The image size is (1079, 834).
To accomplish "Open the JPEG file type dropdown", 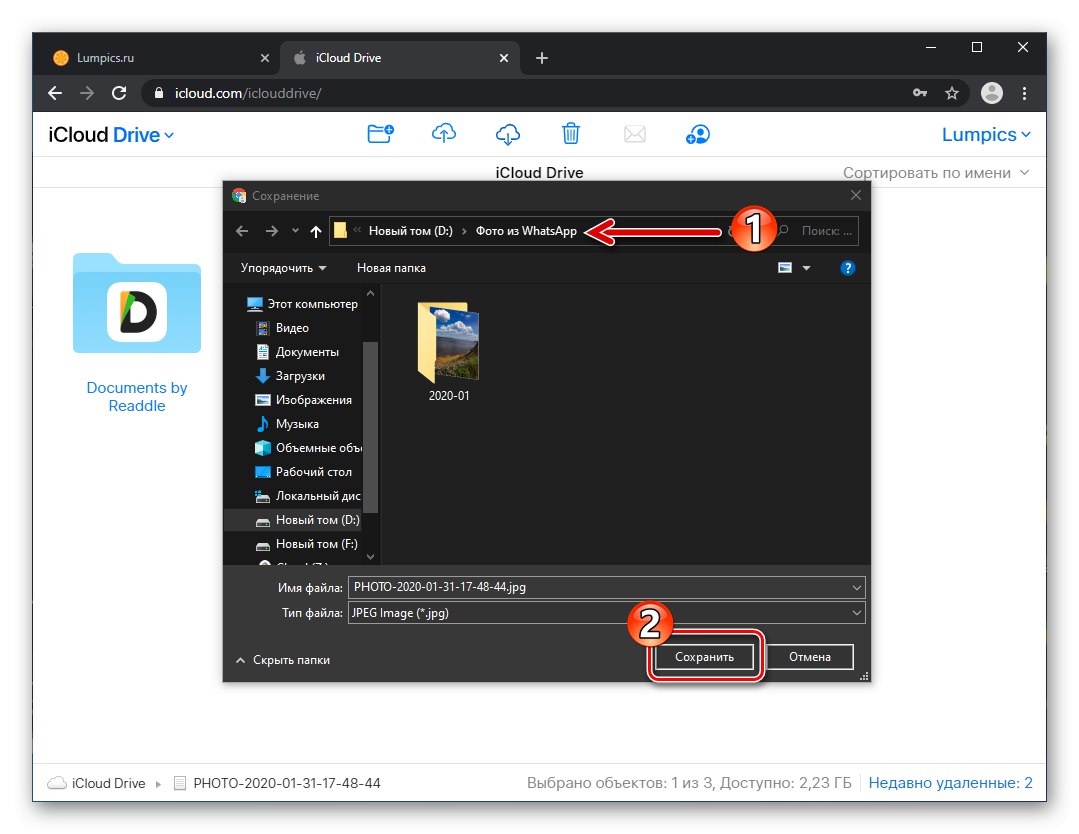I will (x=856, y=612).
